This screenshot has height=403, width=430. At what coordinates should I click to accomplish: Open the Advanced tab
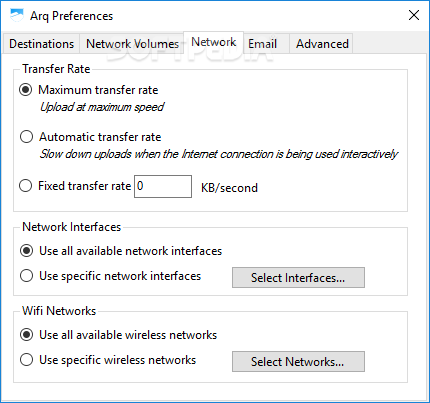pos(322,44)
